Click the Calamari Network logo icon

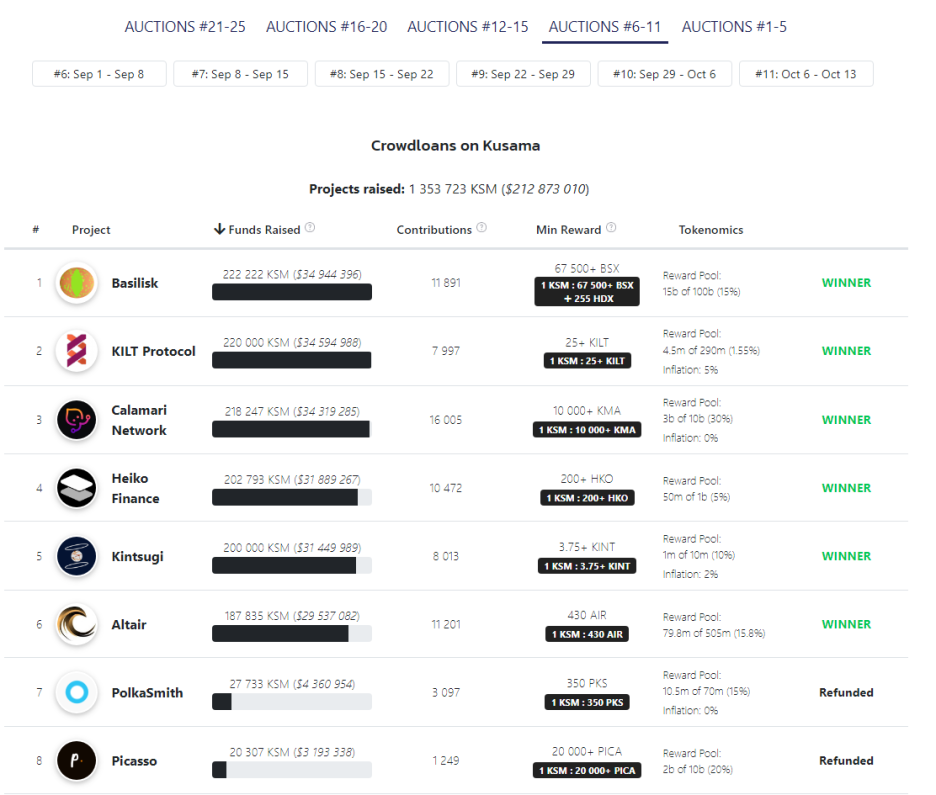(76, 420)
